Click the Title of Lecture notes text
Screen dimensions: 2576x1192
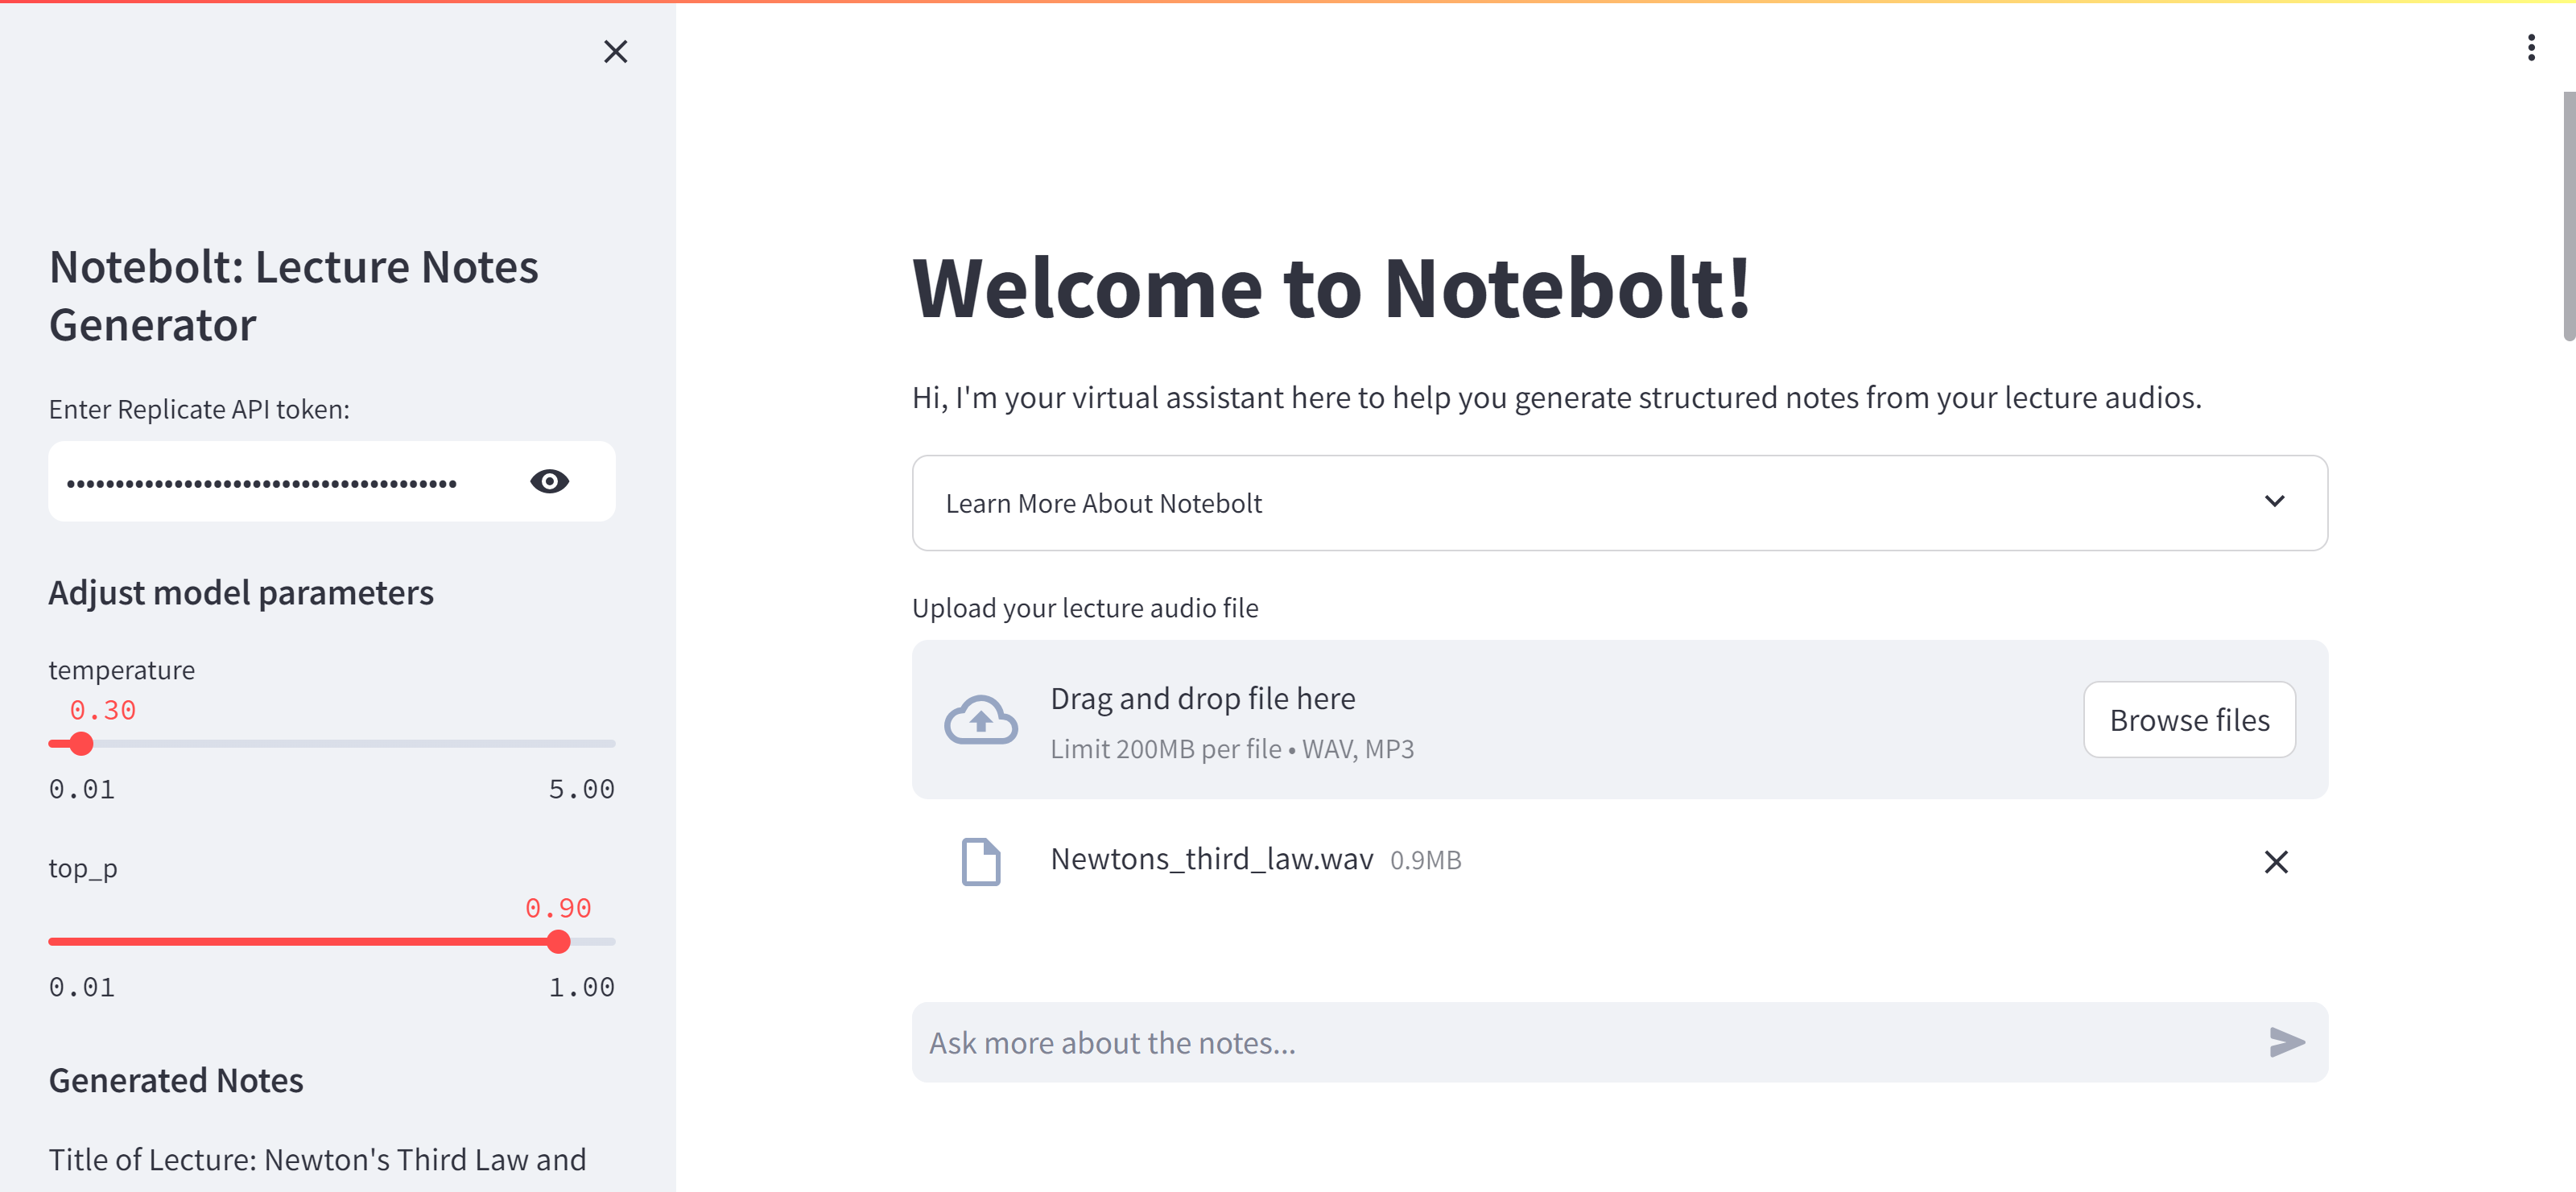pos(317,1159)
